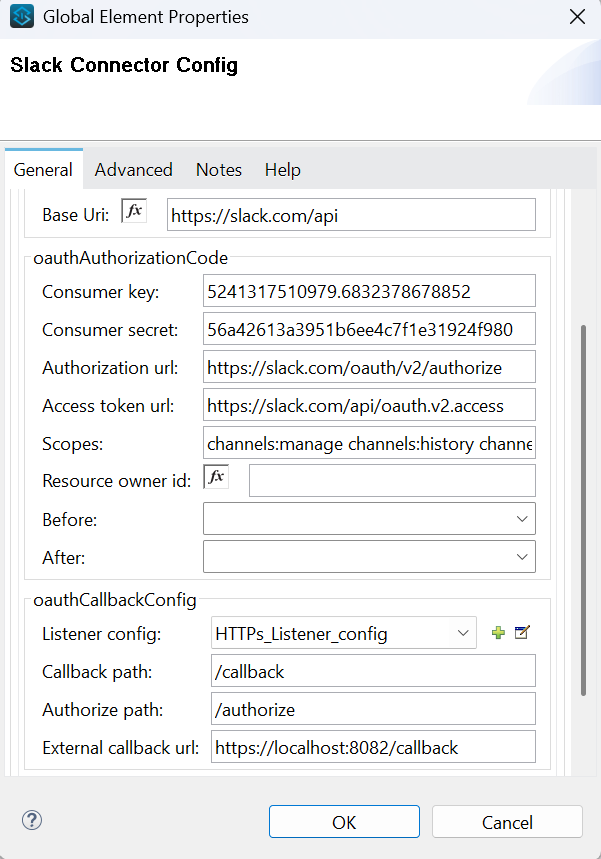Click the Resource owner id label
Viewport: 601px width, 859px height.
(117, 481)
